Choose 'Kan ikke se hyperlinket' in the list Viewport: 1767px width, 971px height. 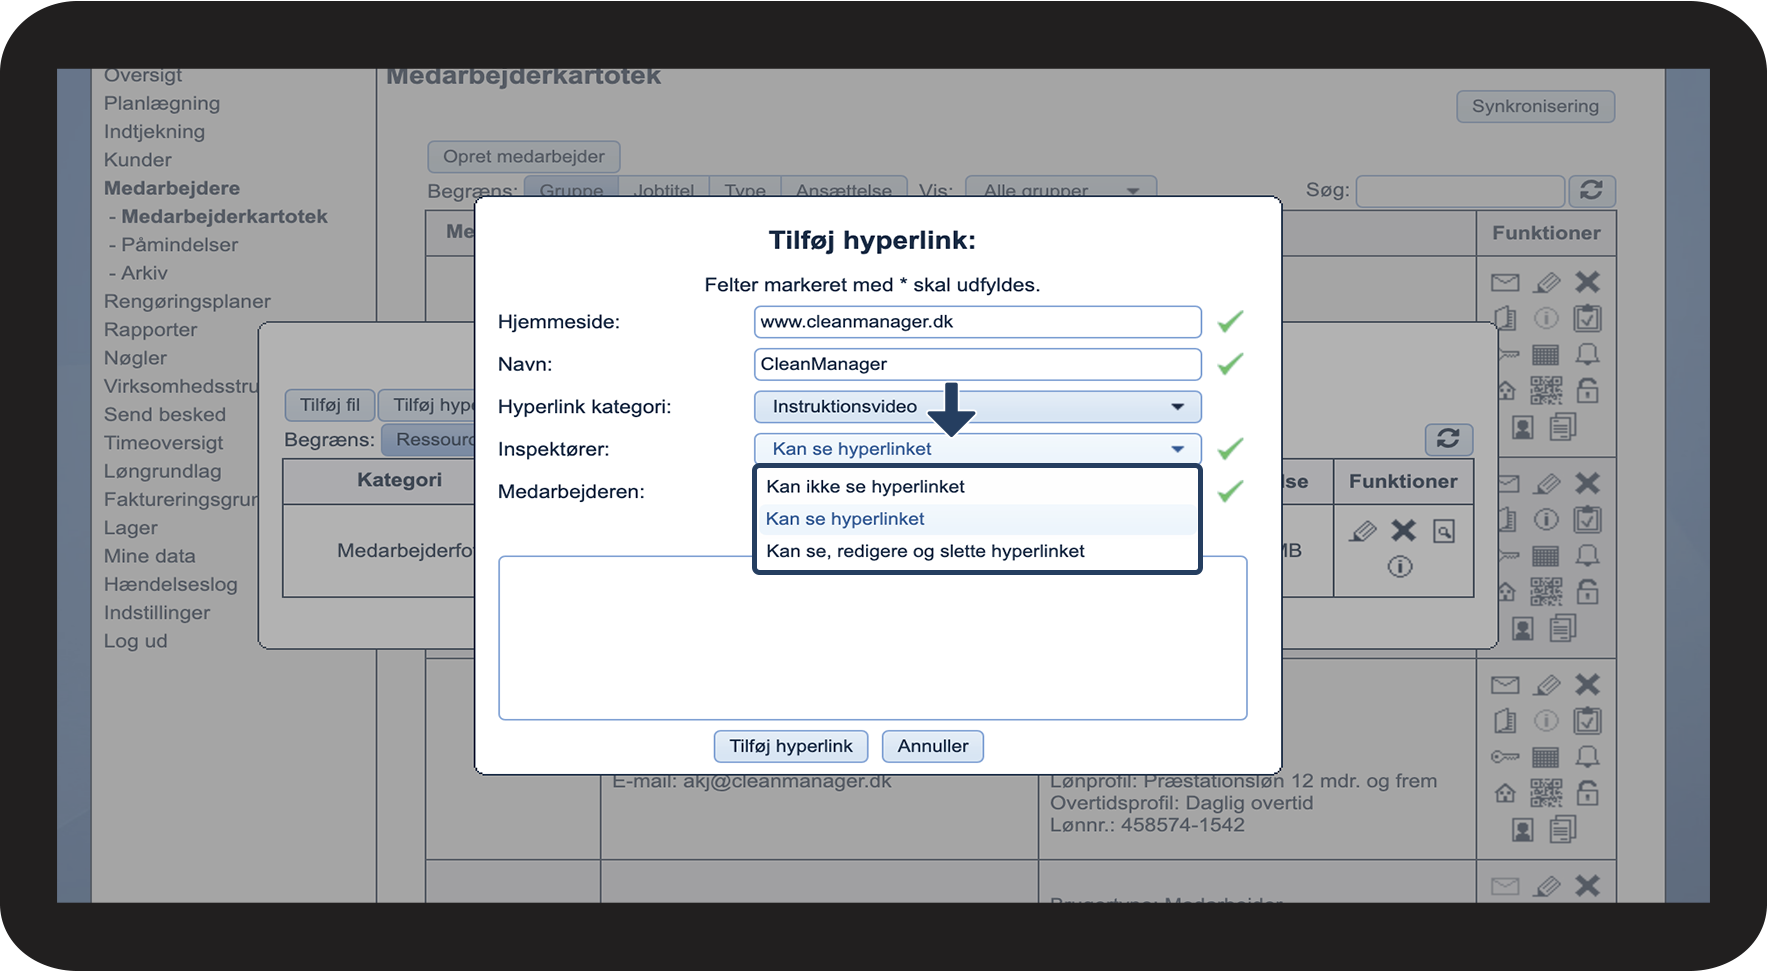pos(977,487)
